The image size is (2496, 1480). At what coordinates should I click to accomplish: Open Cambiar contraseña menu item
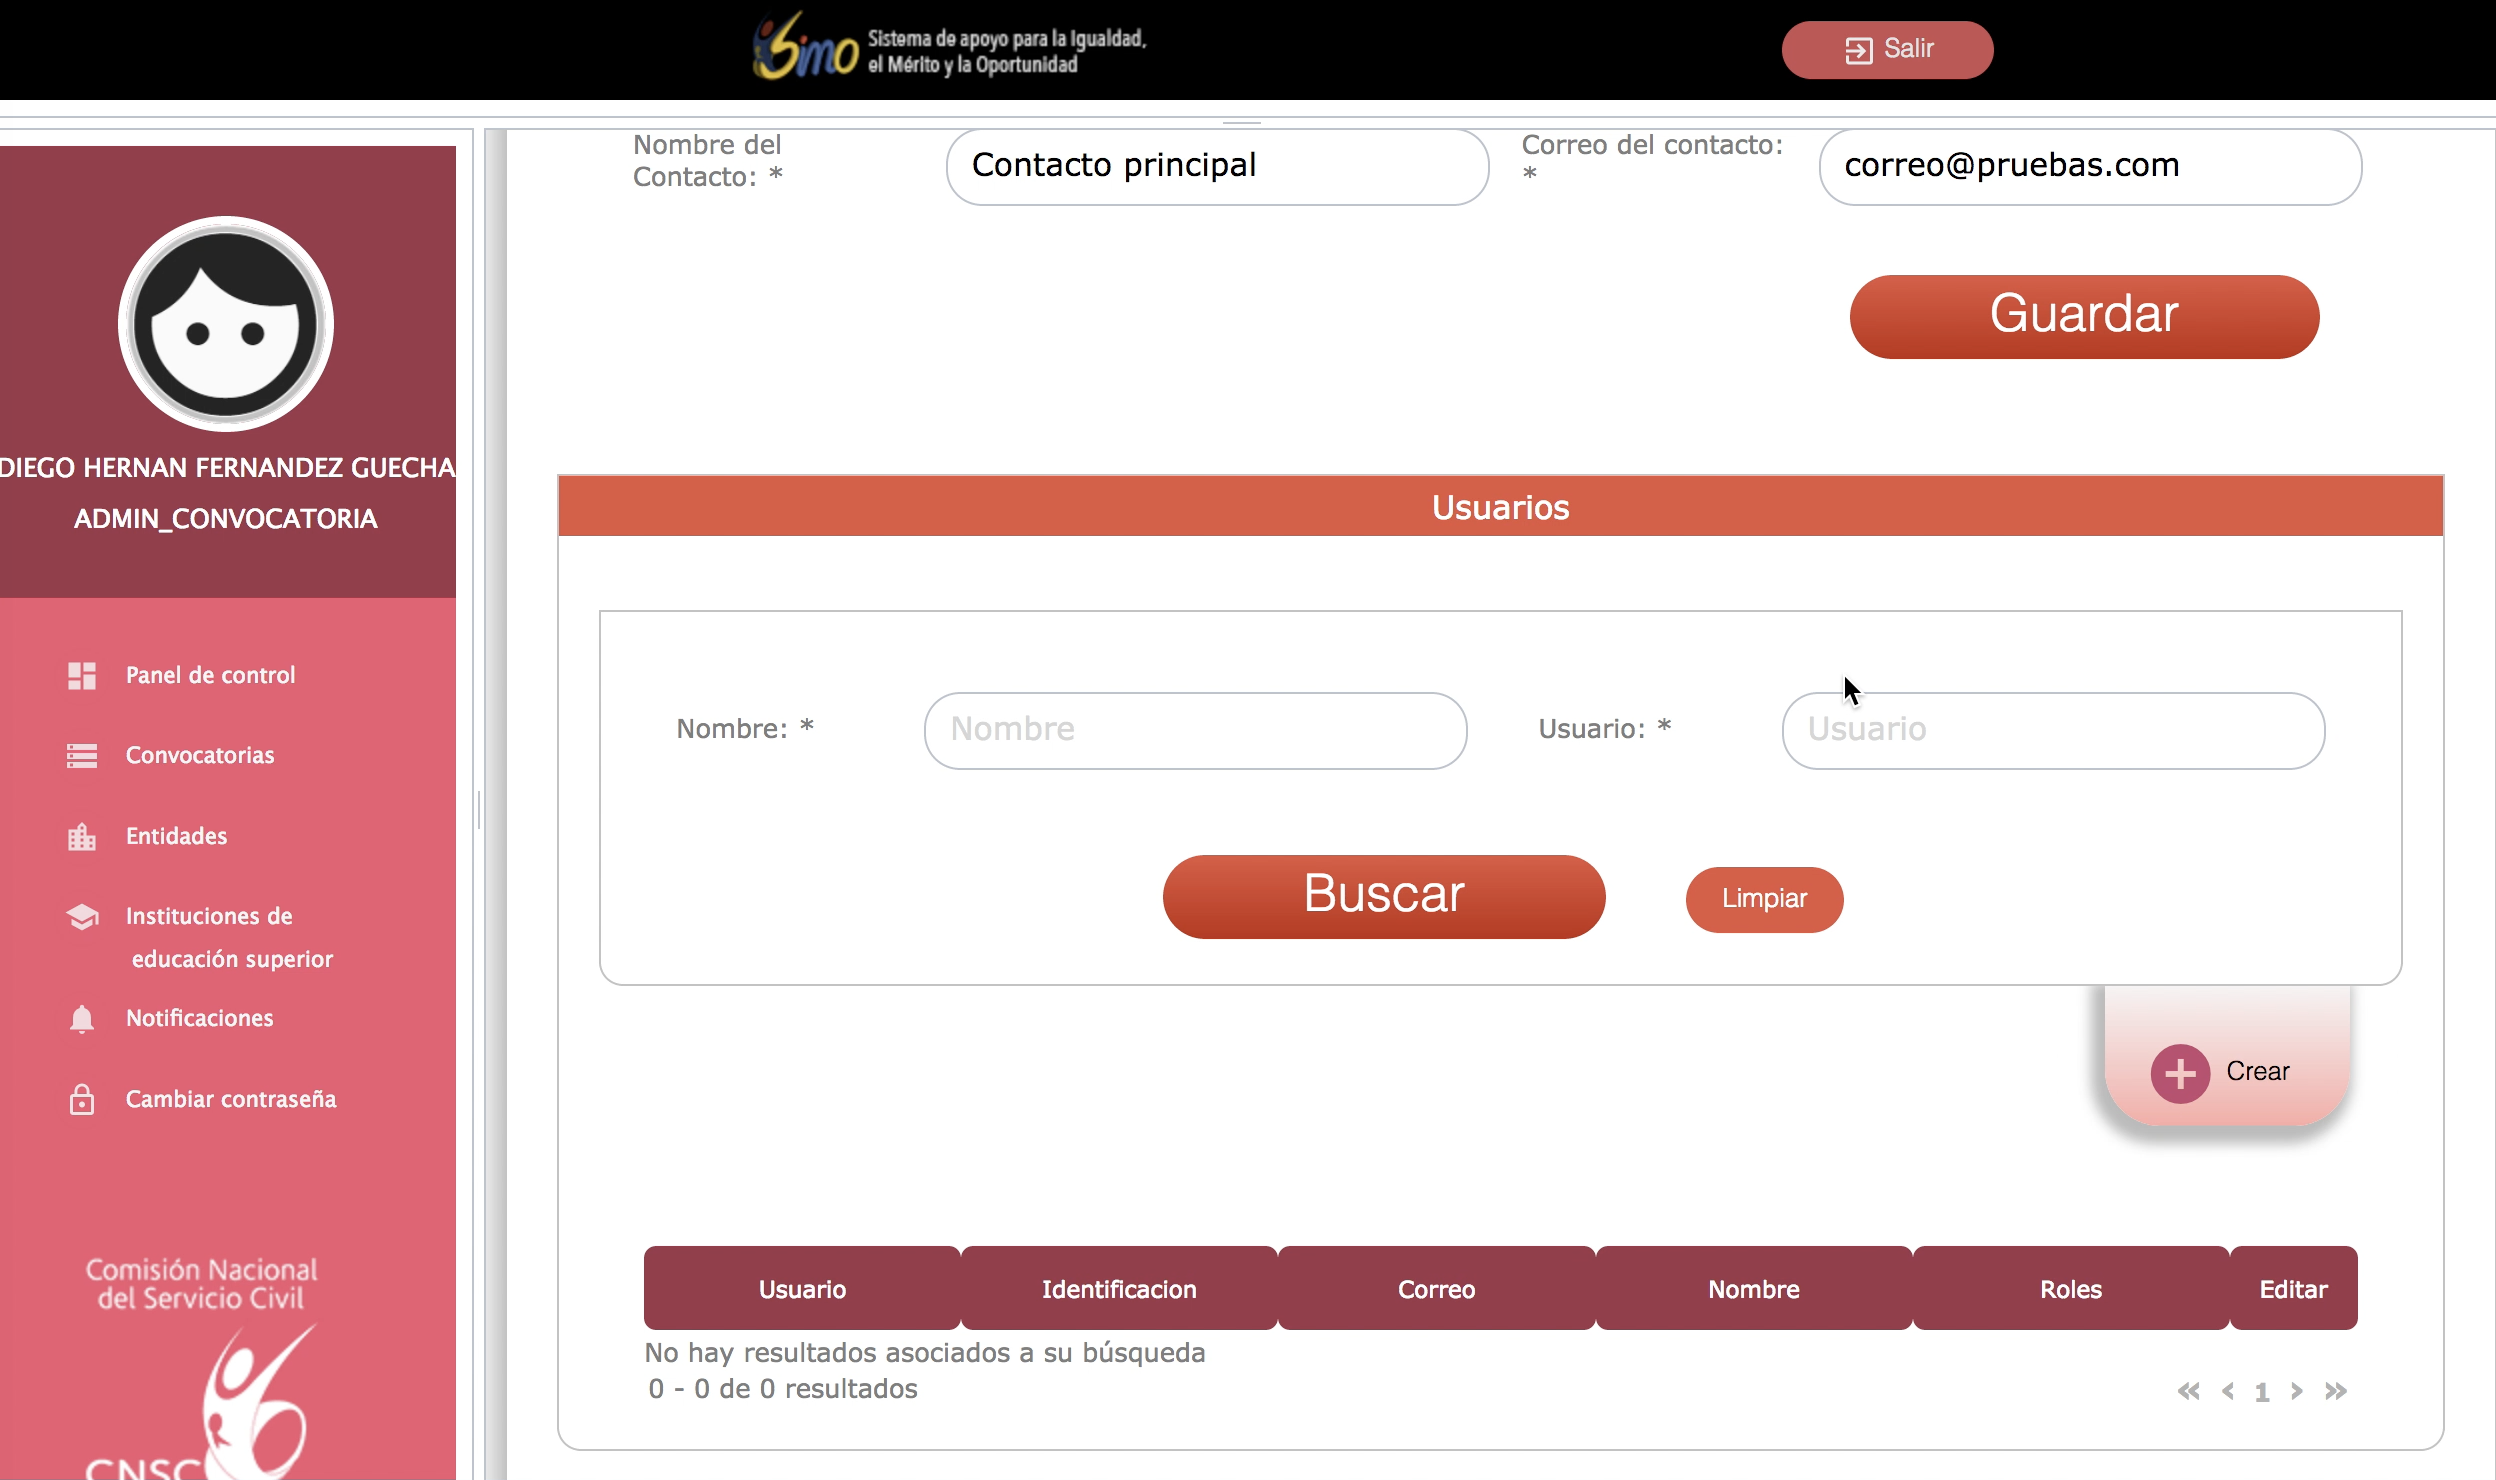pyautogui.click(x=231, y=1099)
